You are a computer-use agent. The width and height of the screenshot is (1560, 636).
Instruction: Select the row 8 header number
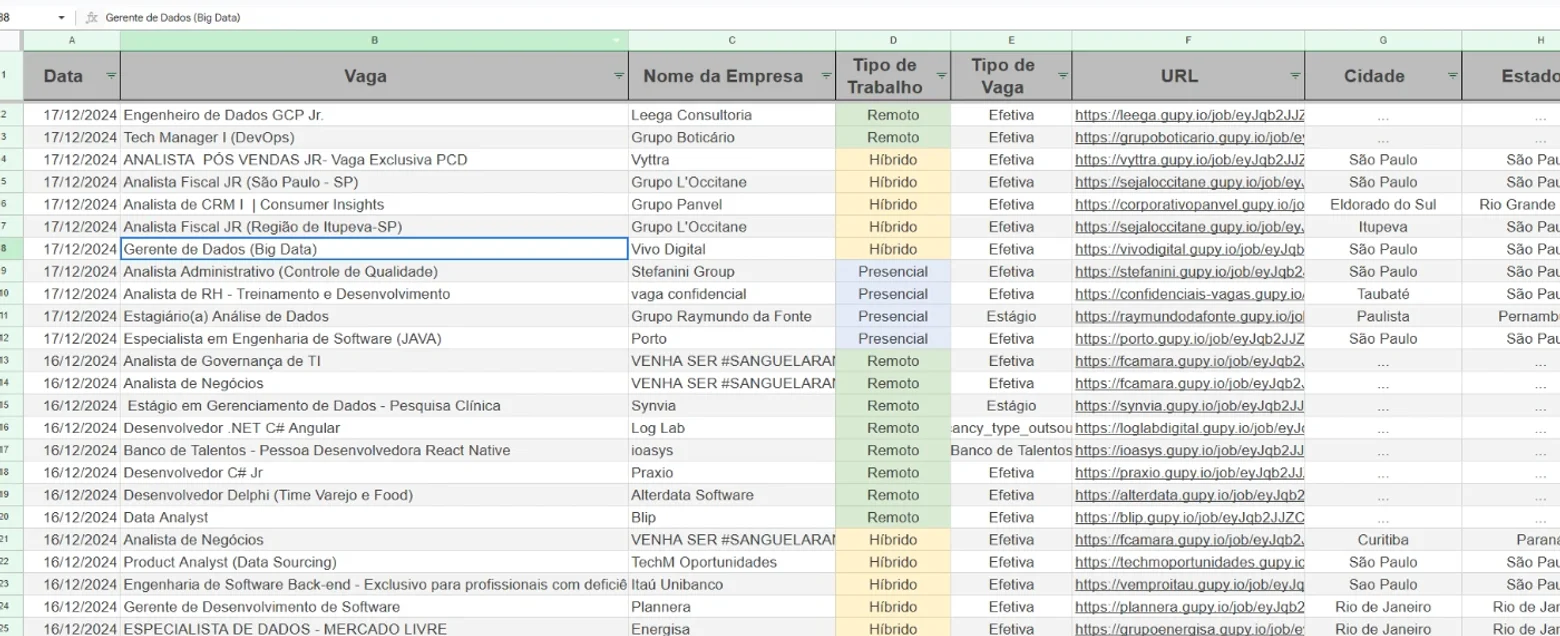11,249
